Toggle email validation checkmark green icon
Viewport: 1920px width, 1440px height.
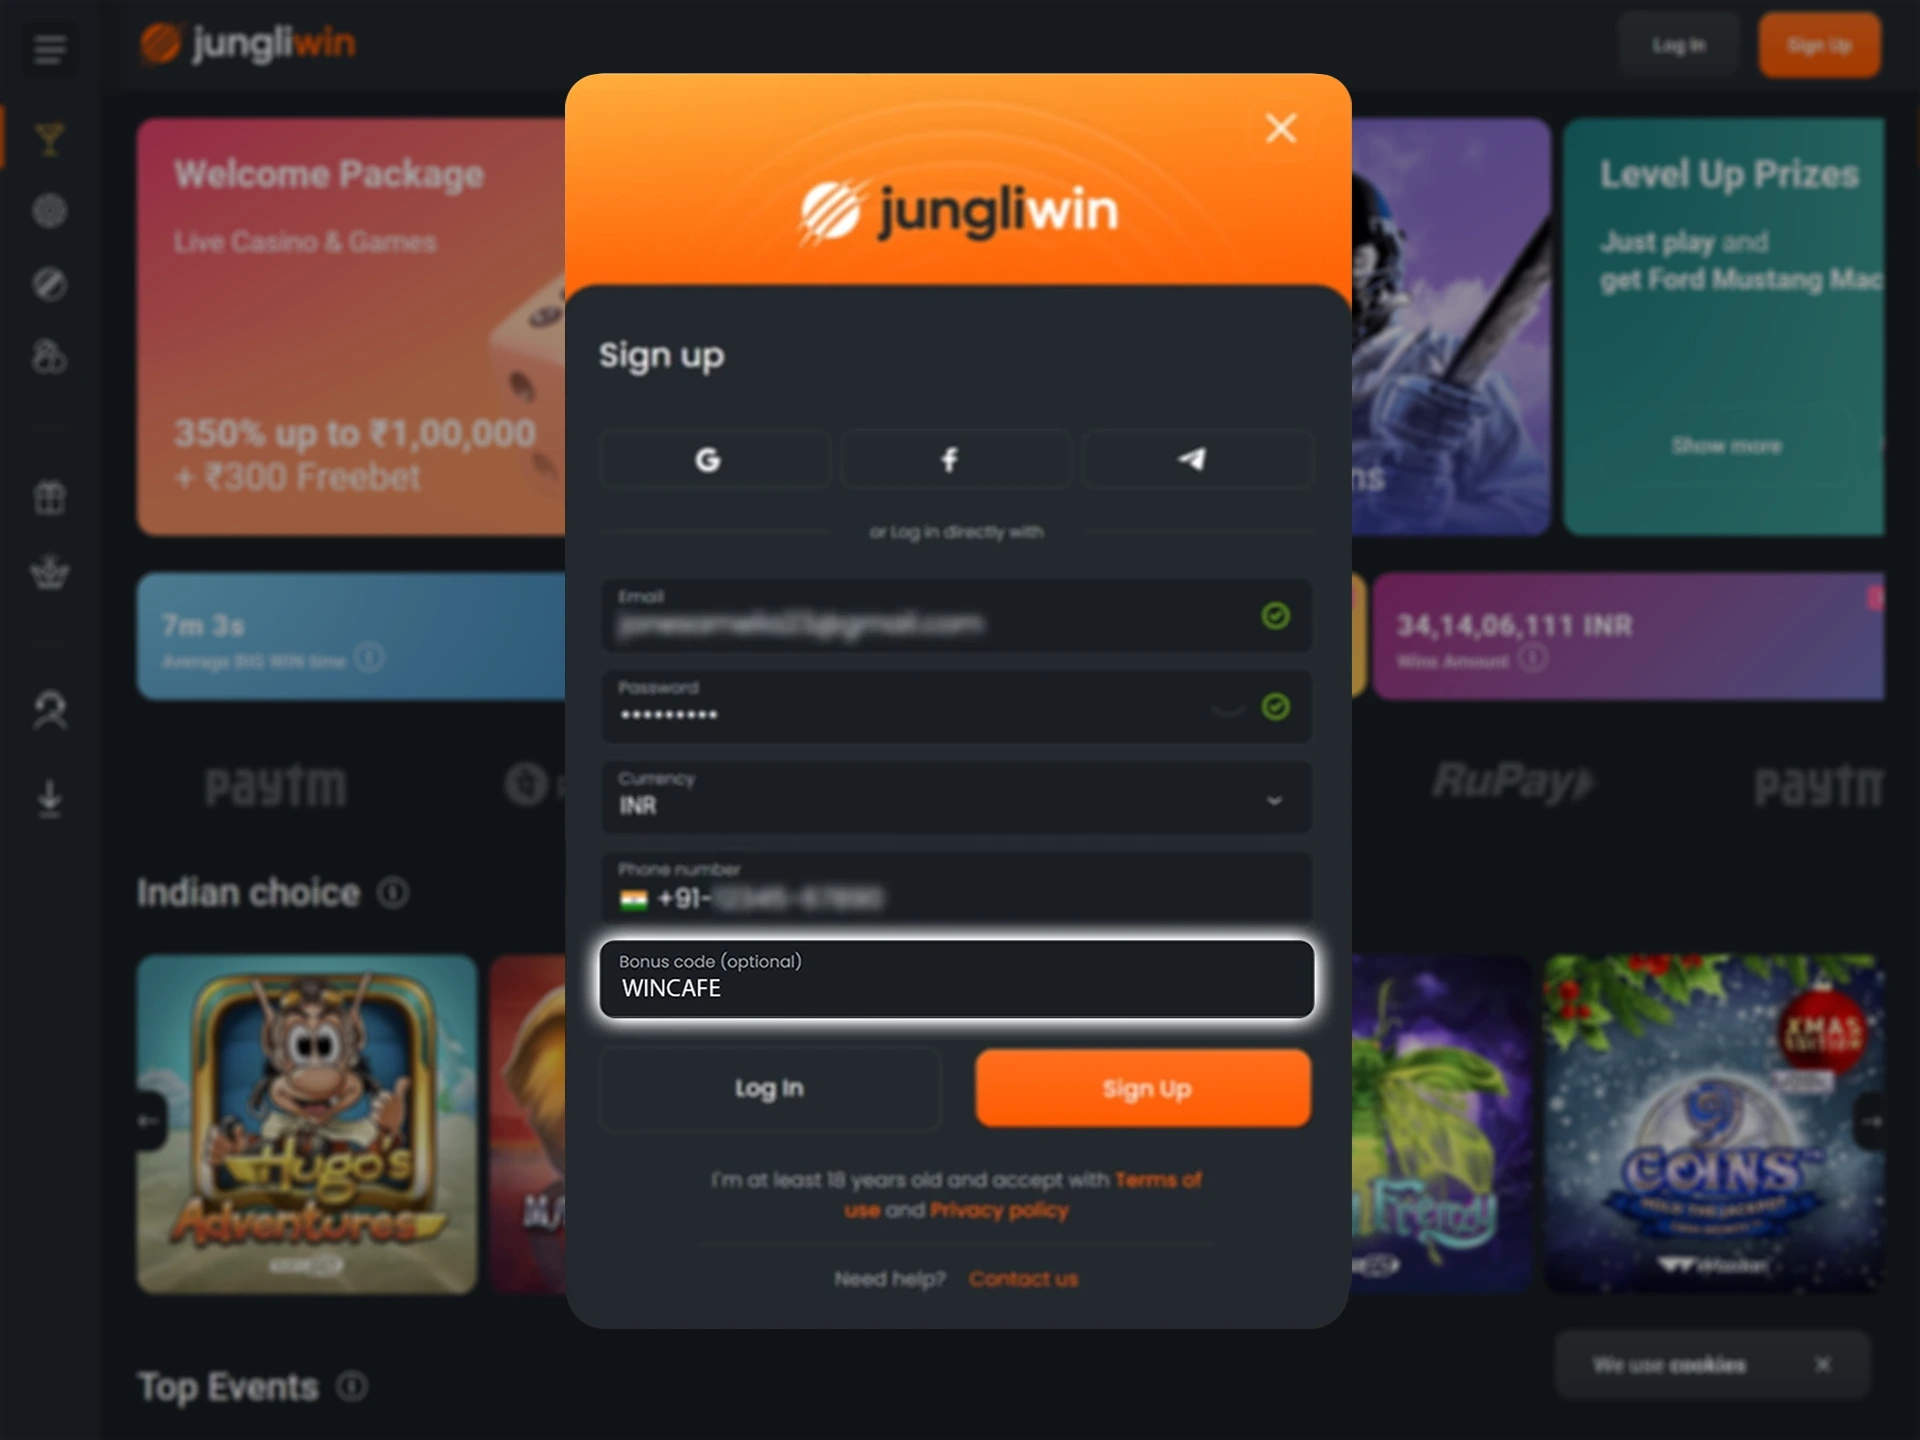[x=1274, y=614]
